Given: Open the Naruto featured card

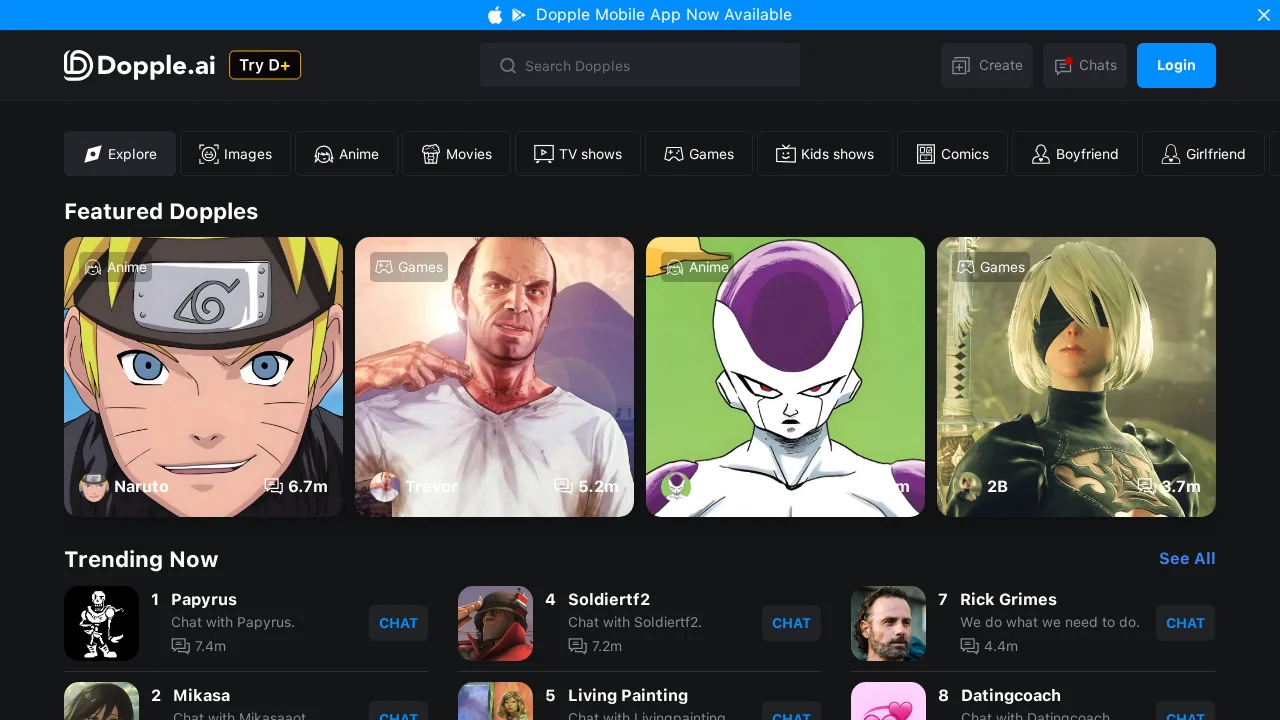Looking at the screenshot, I should 203,377.
